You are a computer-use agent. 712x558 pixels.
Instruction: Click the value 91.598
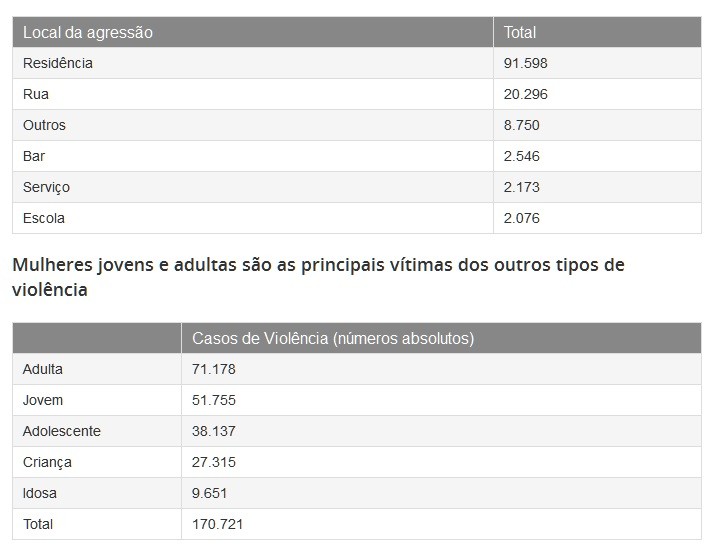tap(526, 63)
